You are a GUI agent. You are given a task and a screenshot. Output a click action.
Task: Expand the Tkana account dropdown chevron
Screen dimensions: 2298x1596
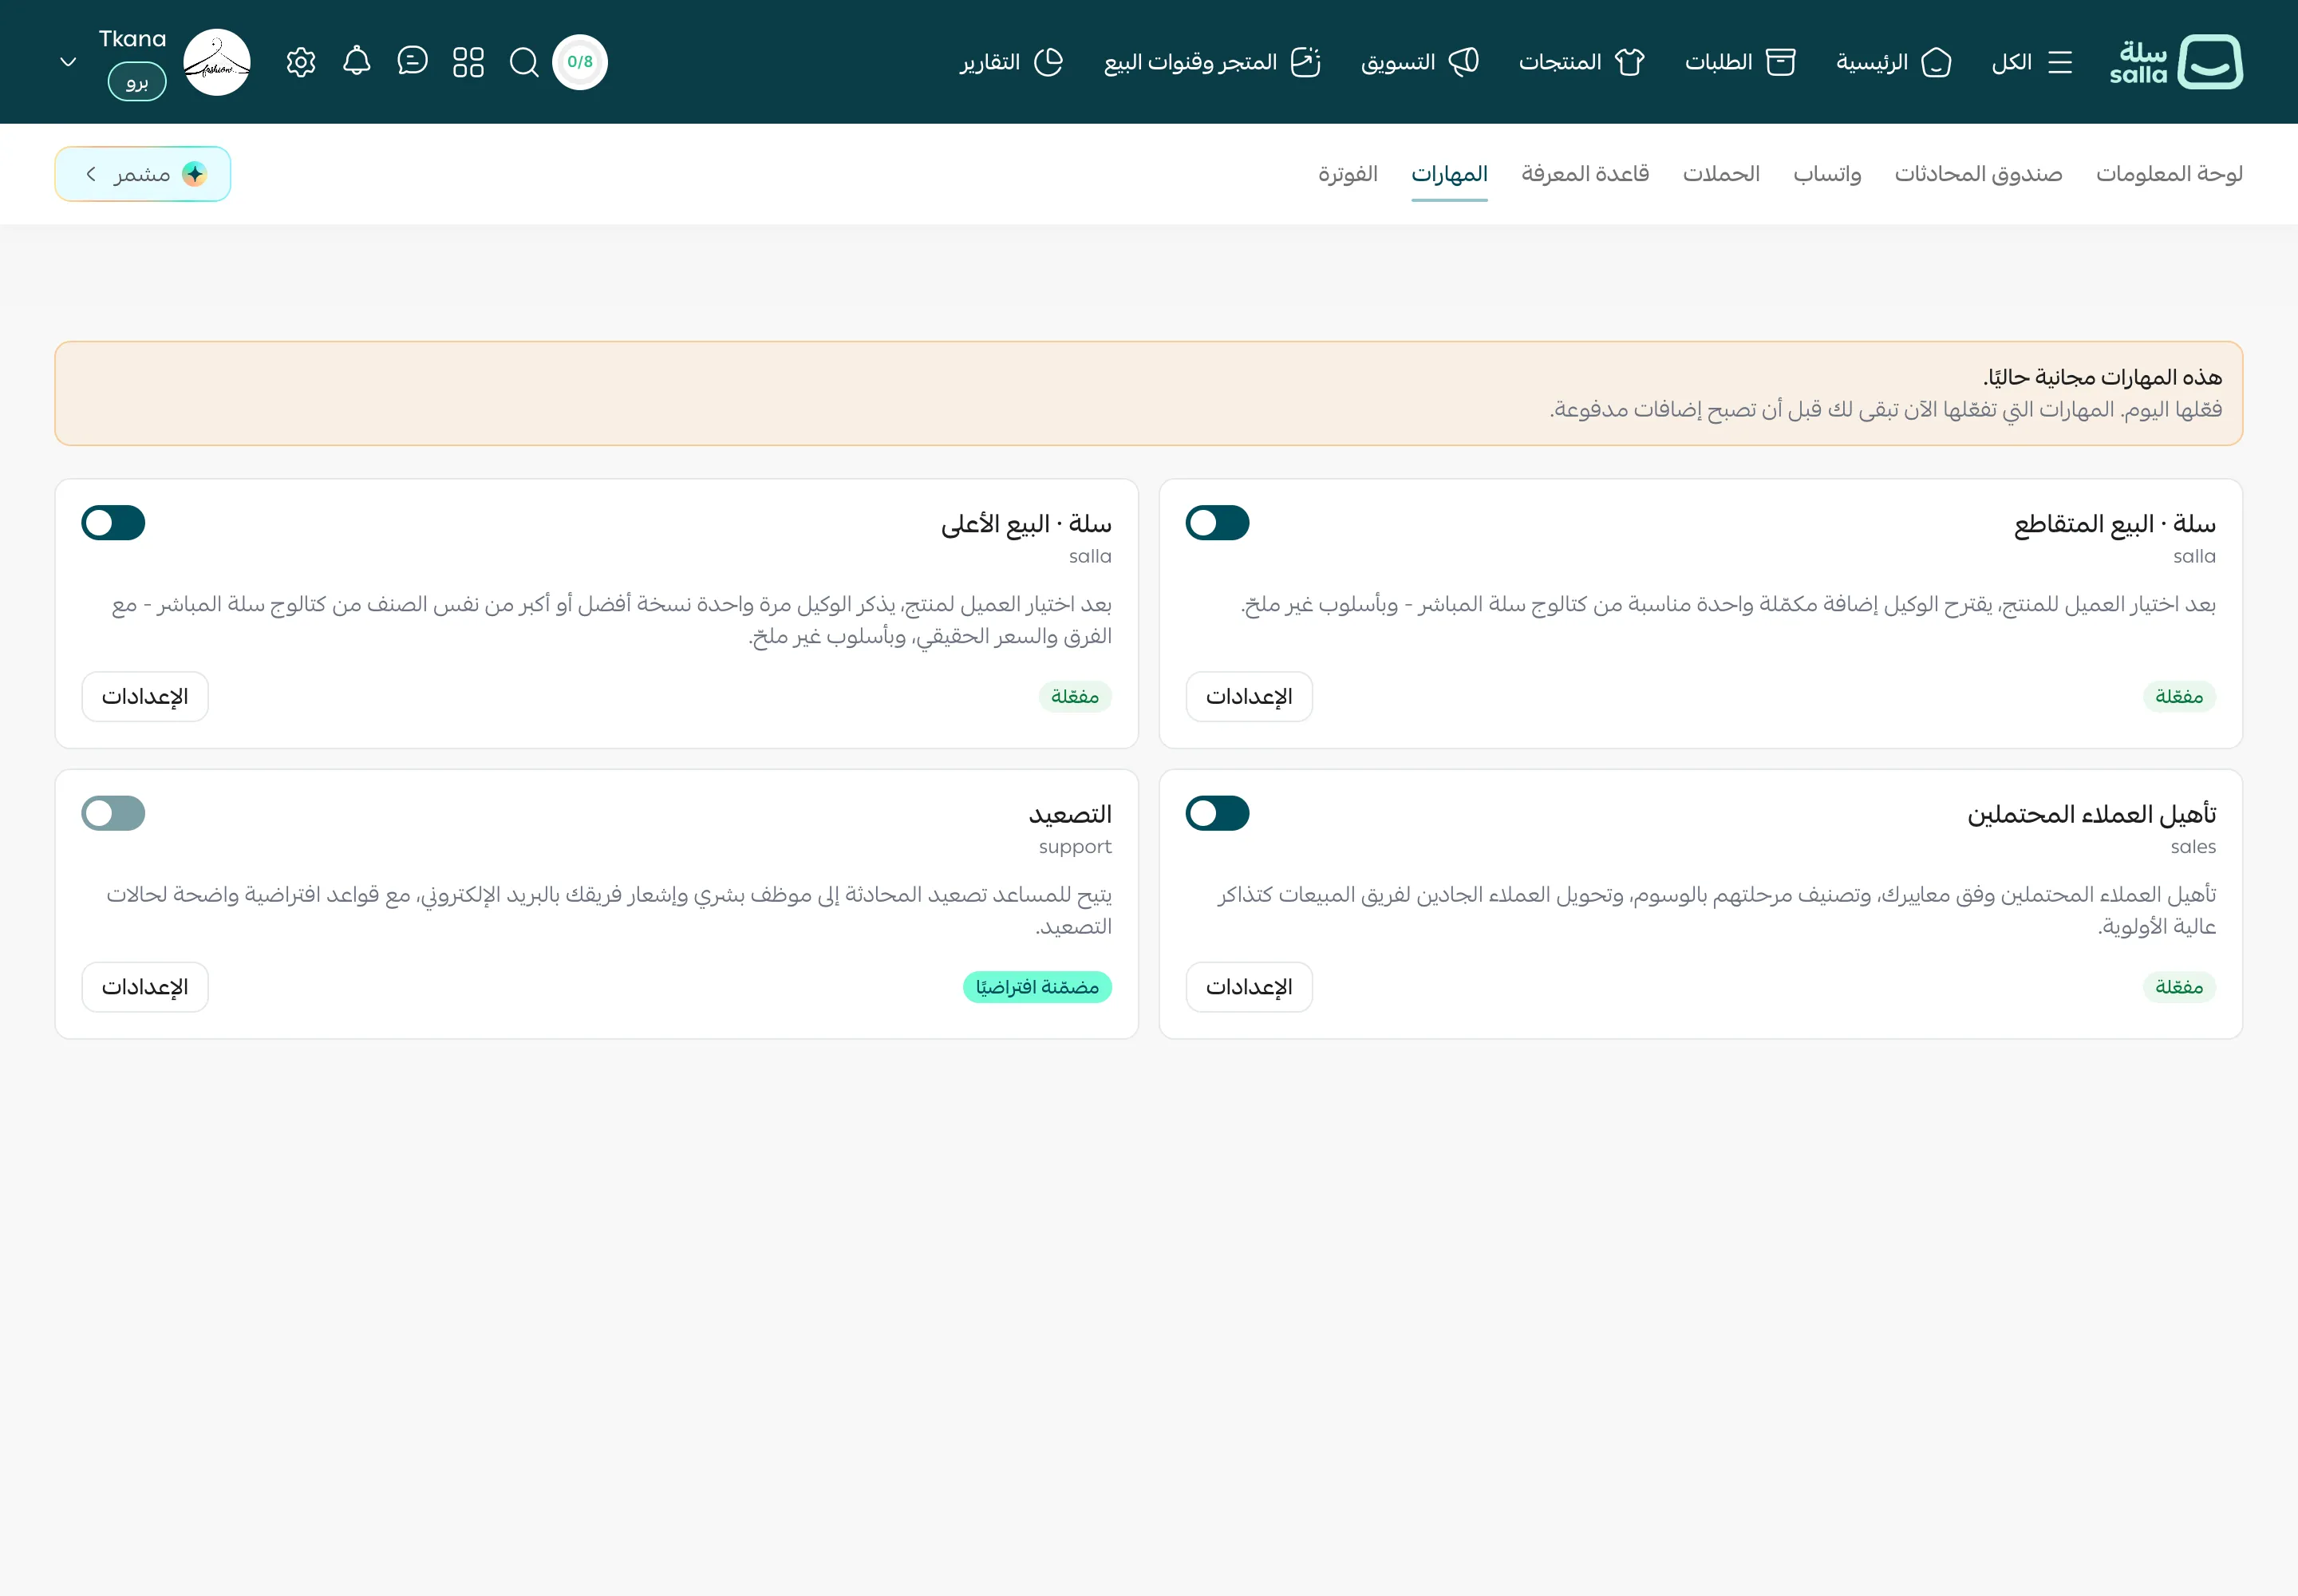click(68, 62)
